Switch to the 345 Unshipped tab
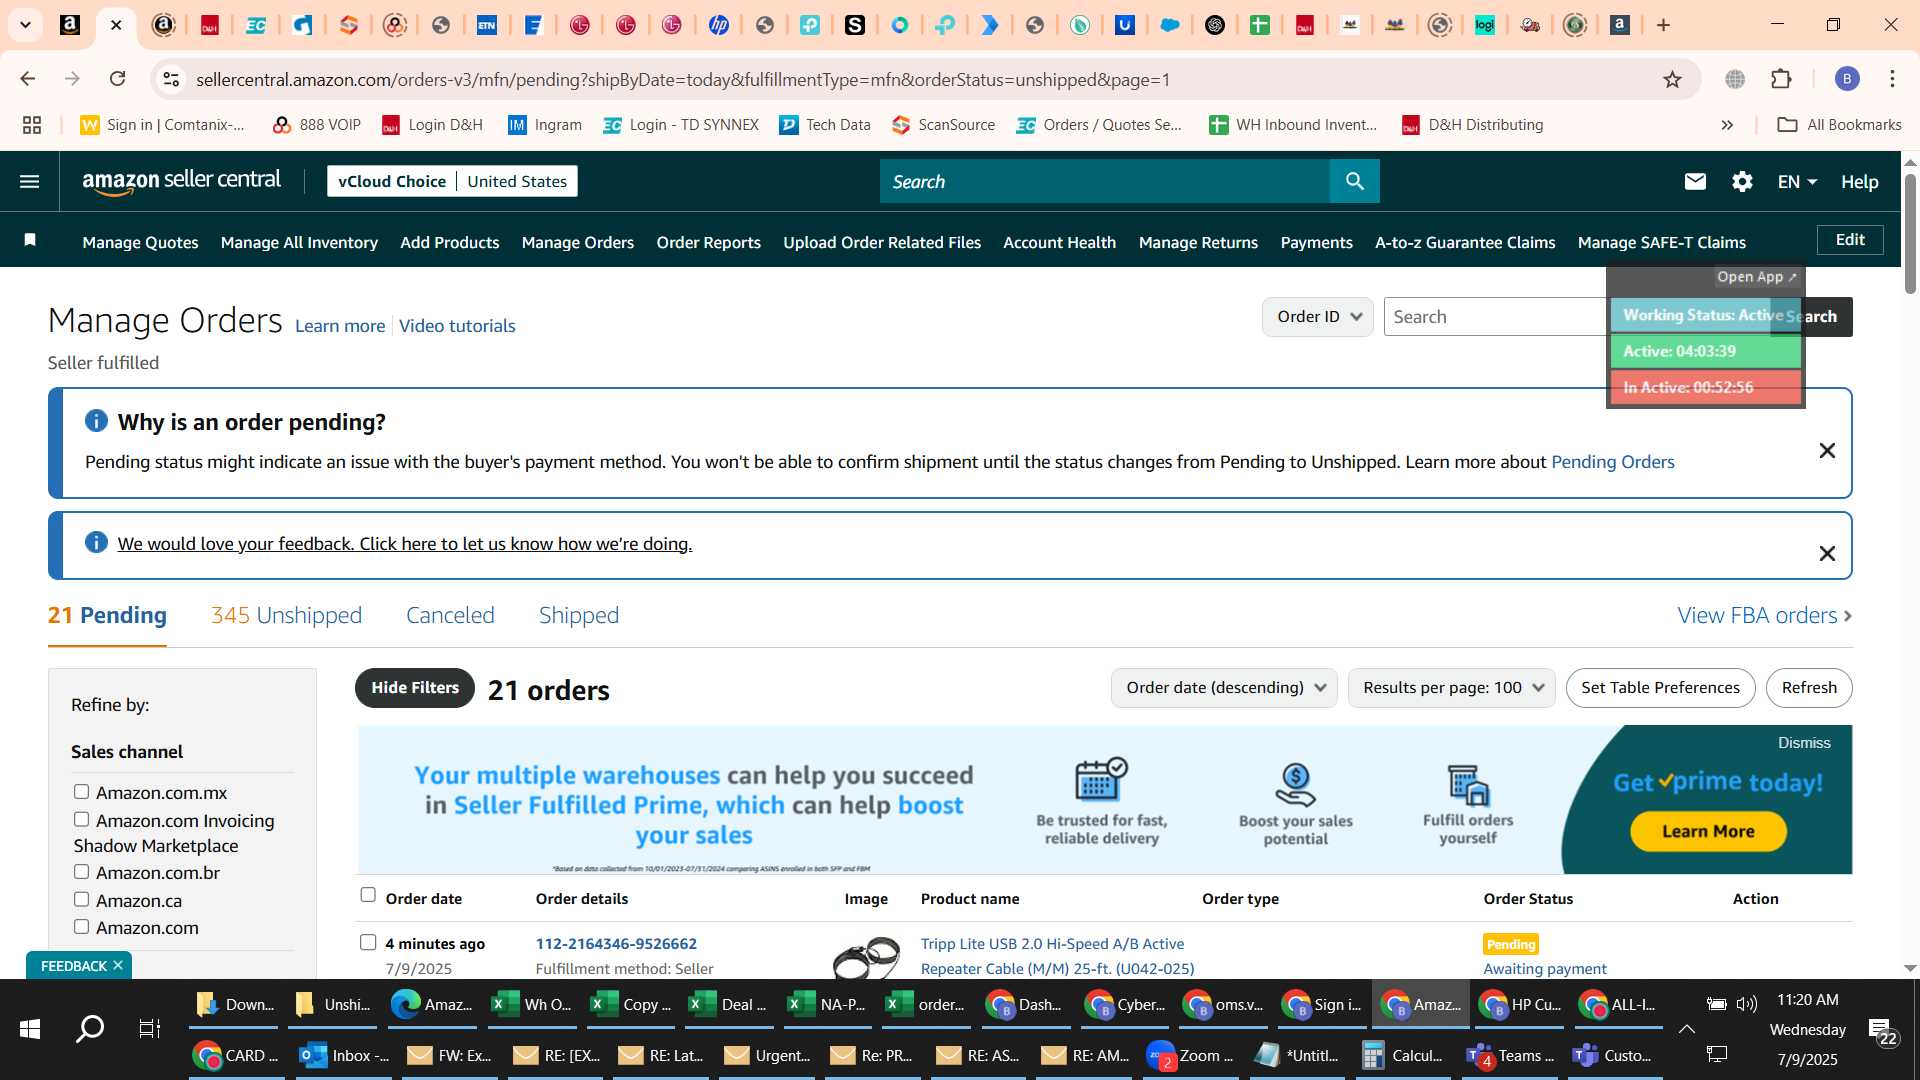 [286, 615]
